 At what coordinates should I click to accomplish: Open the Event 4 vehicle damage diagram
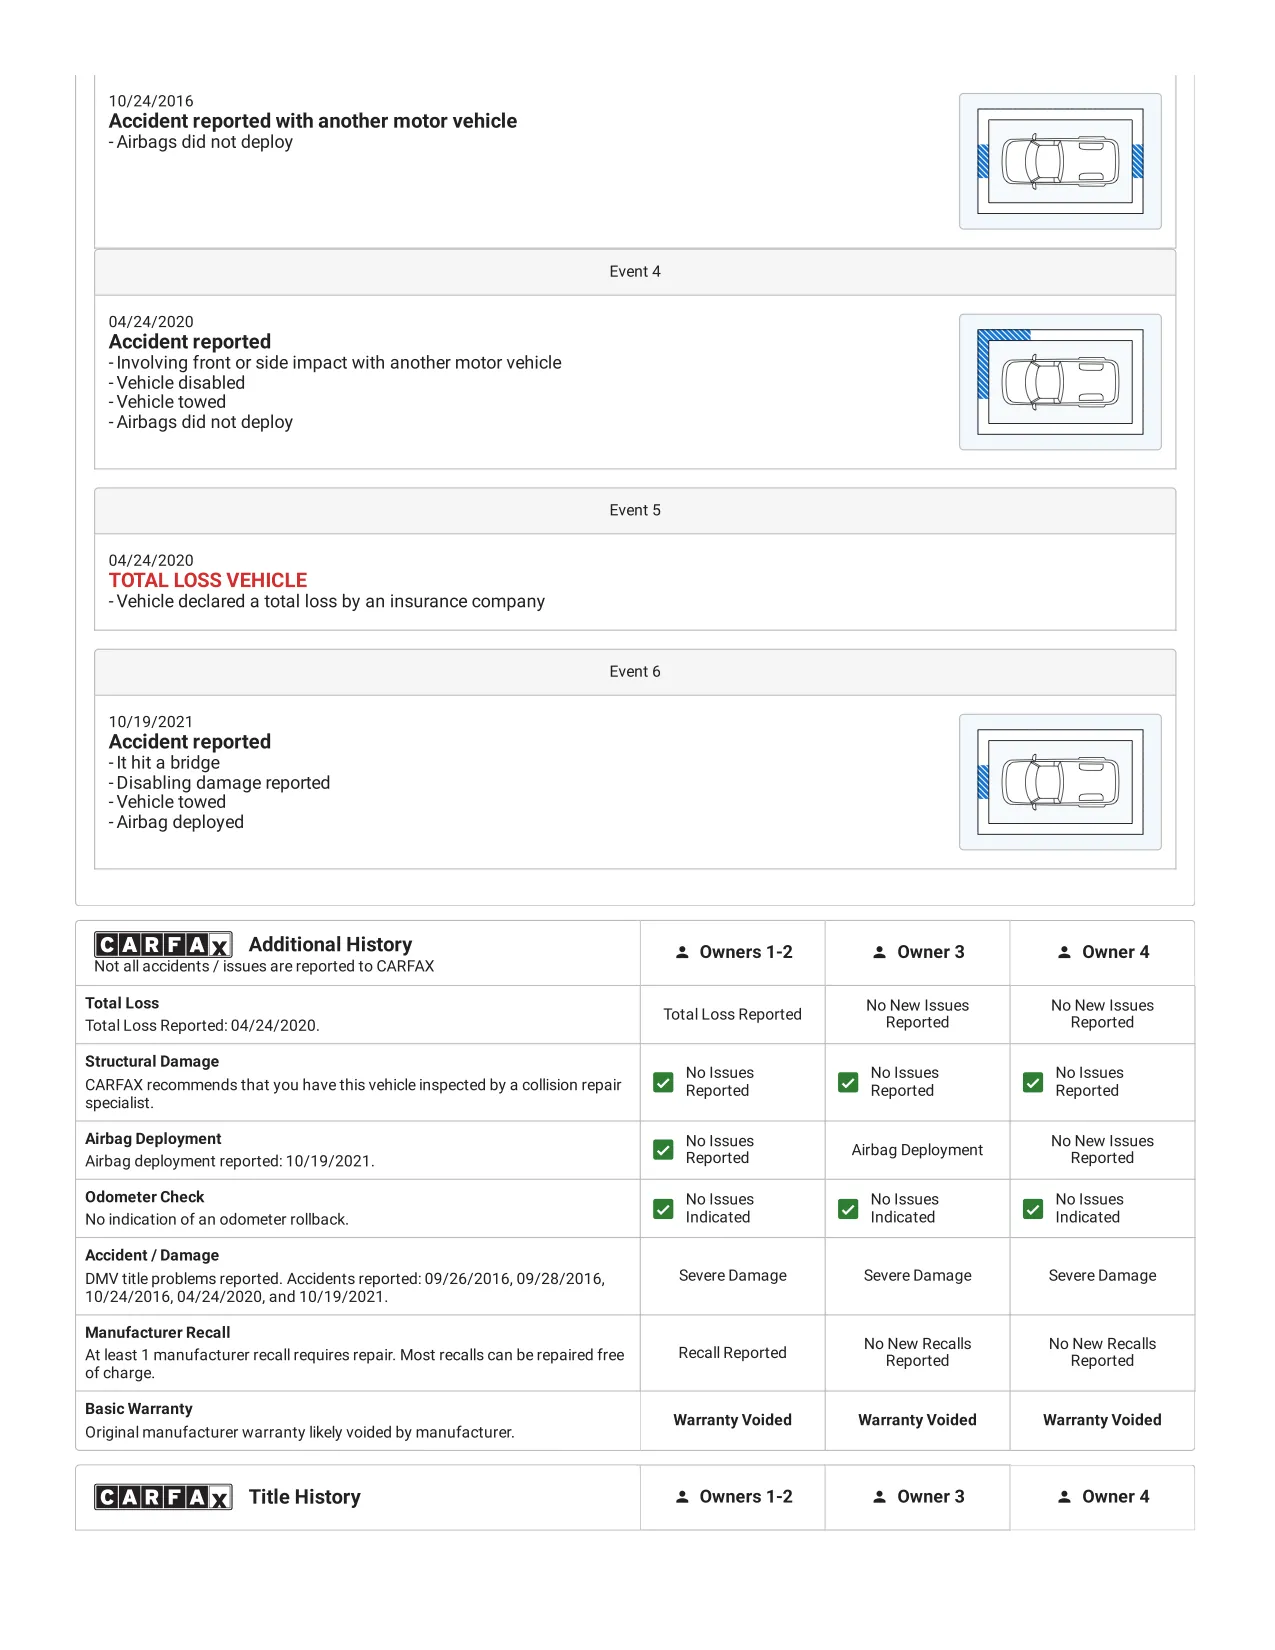pos(1060,382)
